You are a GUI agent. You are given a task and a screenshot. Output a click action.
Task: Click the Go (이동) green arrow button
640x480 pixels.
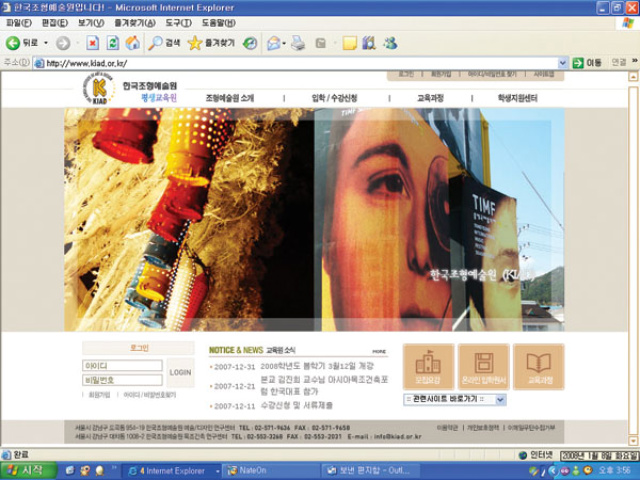[x=578, y=63]
